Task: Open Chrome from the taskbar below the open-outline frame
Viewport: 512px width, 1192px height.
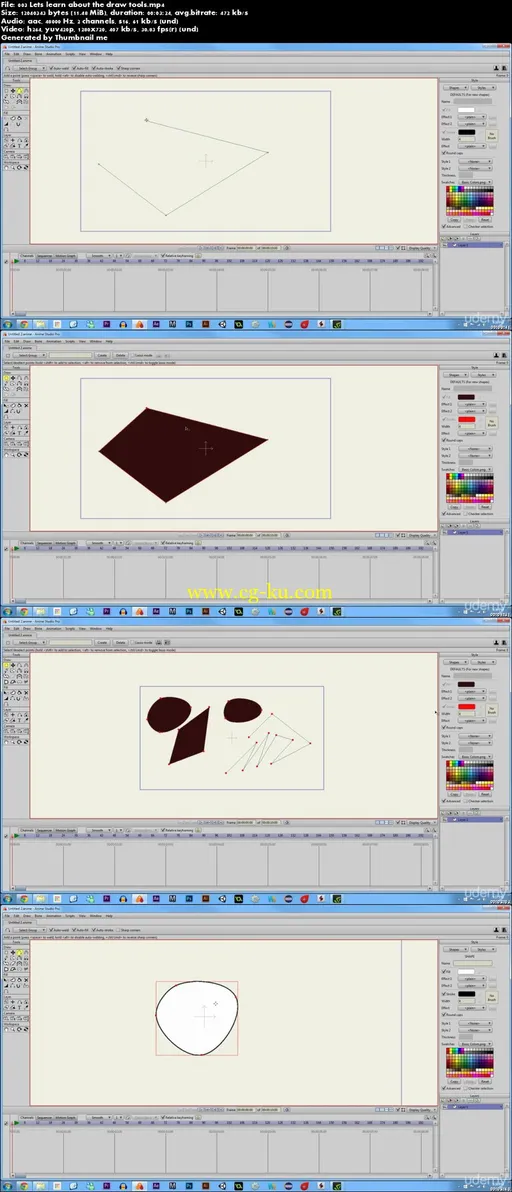Action: (24, 324)
